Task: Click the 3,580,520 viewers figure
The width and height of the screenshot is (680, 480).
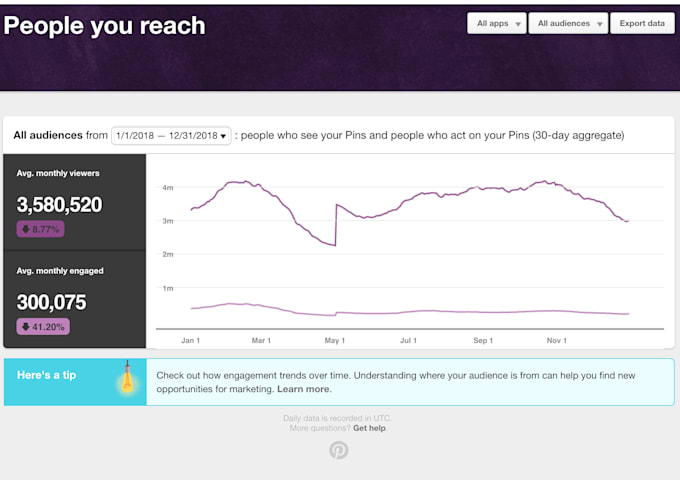Action: pyautogui.click(x=59, y=205)
